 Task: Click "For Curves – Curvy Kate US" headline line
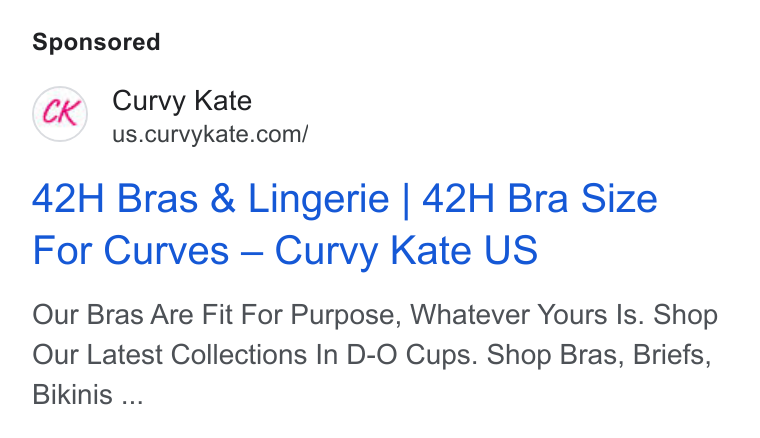285,250
